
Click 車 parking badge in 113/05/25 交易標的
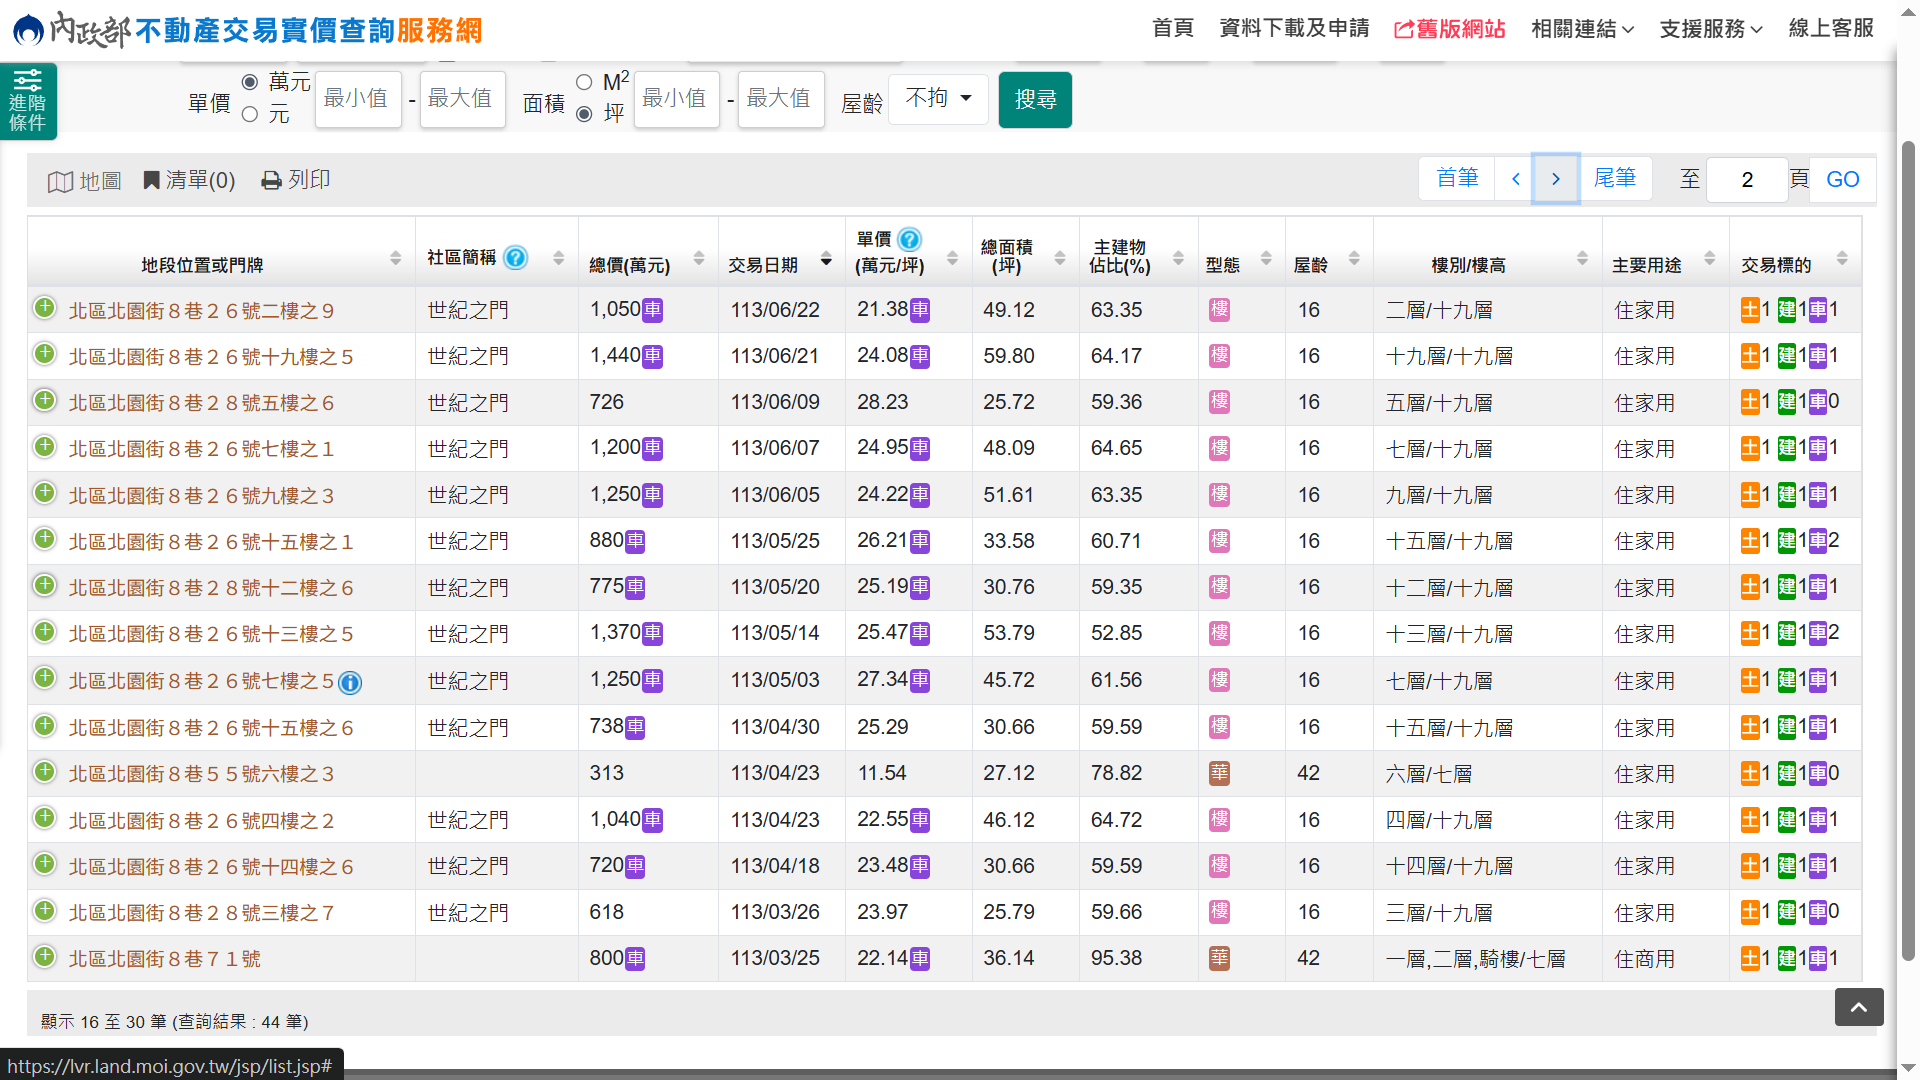click(1818, 541)
